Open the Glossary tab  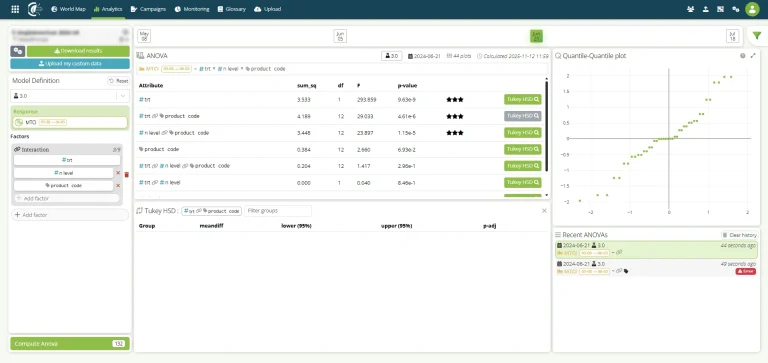[232, 9]
